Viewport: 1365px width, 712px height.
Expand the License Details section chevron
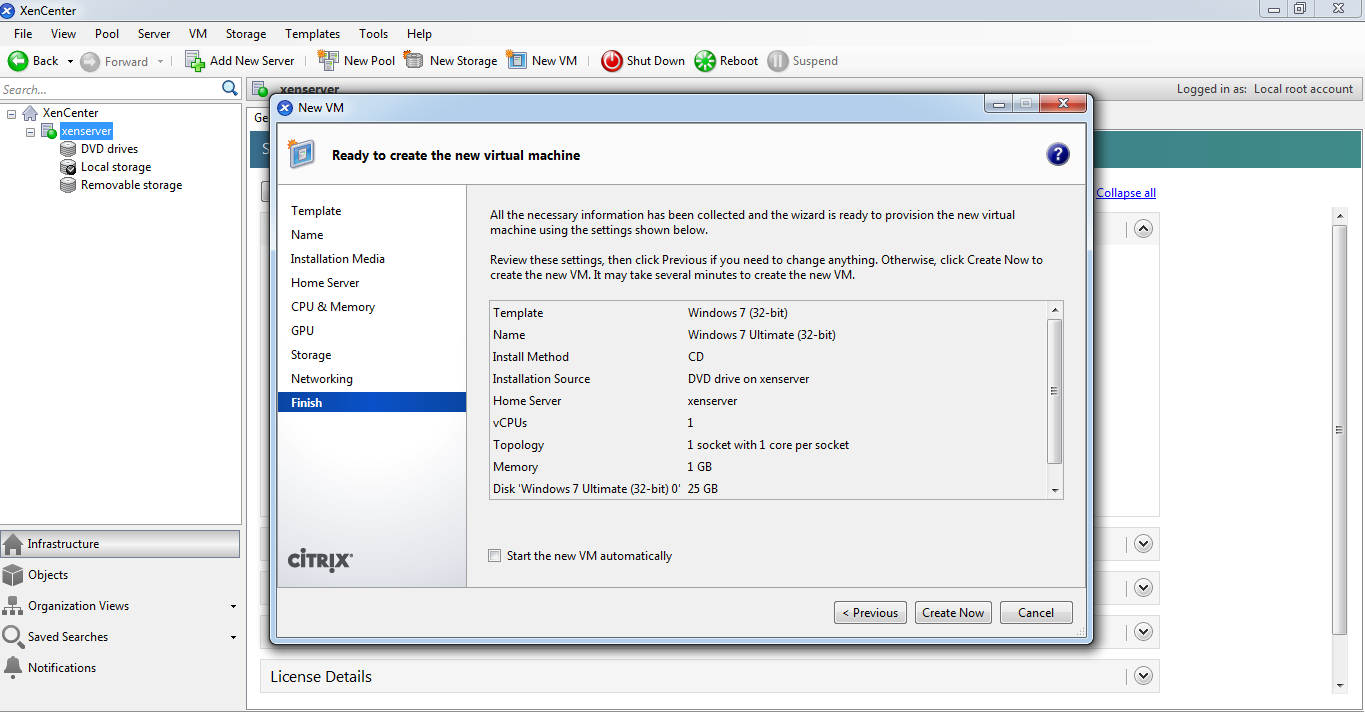1144,676
